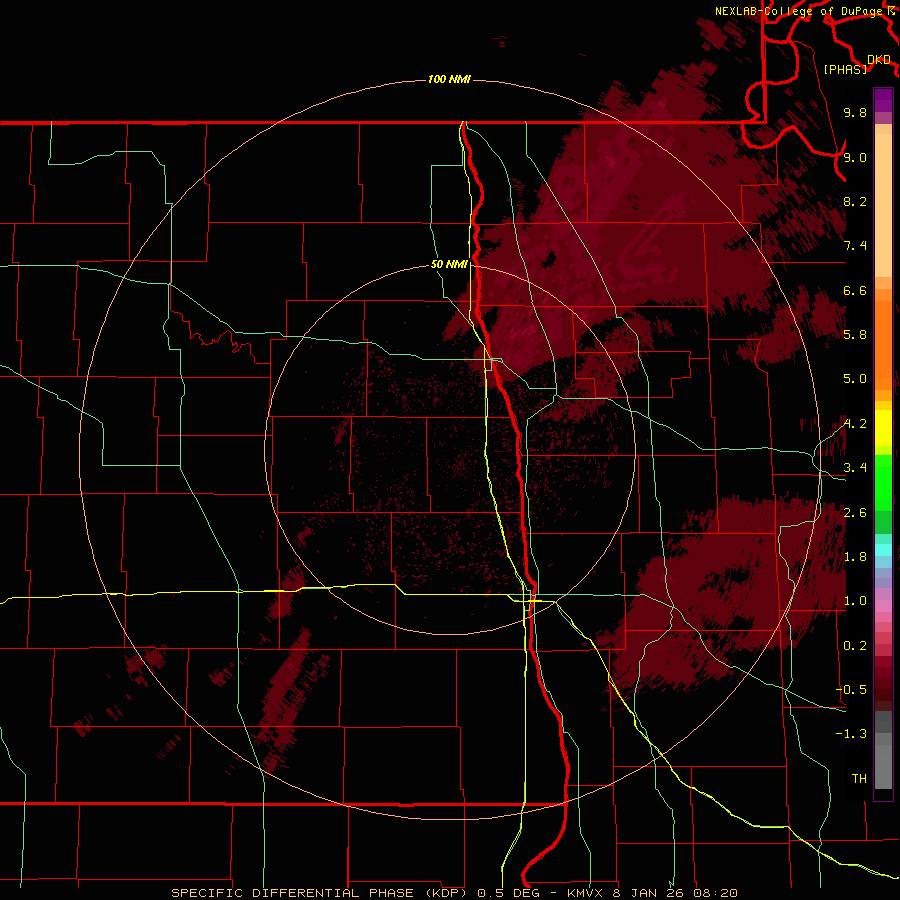The height and width of the screenshot is (900, 900).
Task: Click the 7.4 value on the color scale
Action: (855, 246)
